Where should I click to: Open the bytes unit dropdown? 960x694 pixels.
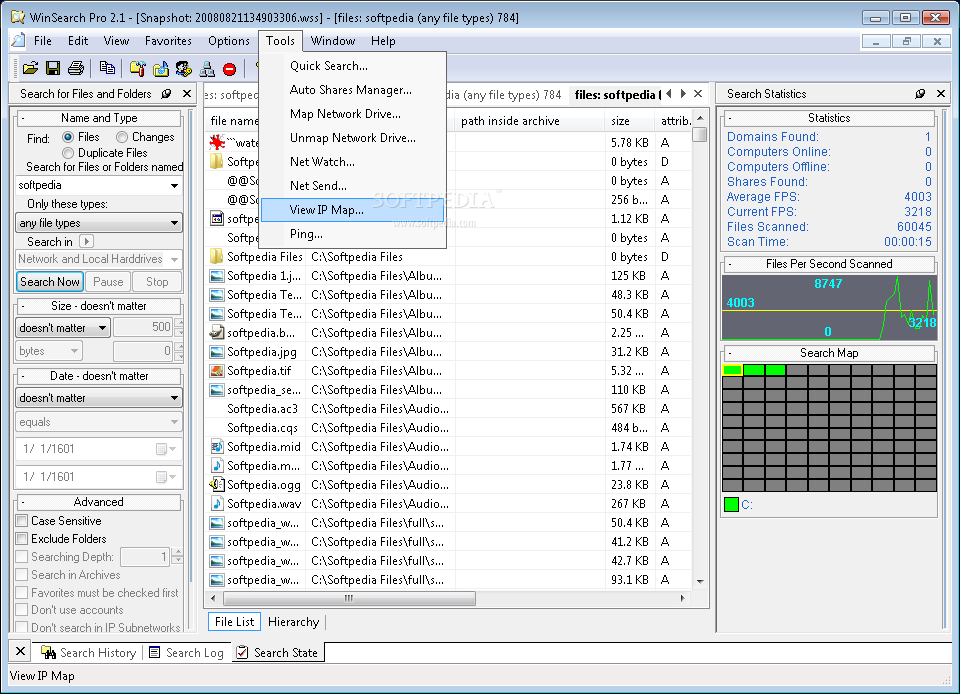pos(74,351)
